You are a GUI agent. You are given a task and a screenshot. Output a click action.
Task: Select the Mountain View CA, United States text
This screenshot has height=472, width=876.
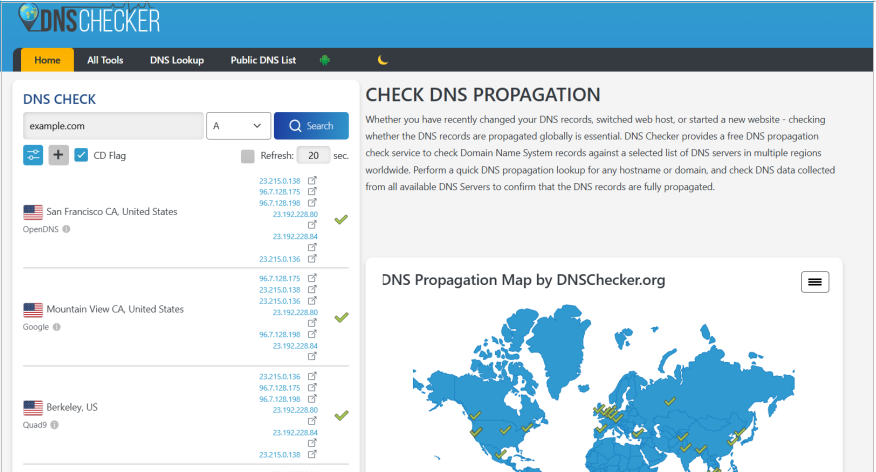pyautogui.click(x=115, y=309)
